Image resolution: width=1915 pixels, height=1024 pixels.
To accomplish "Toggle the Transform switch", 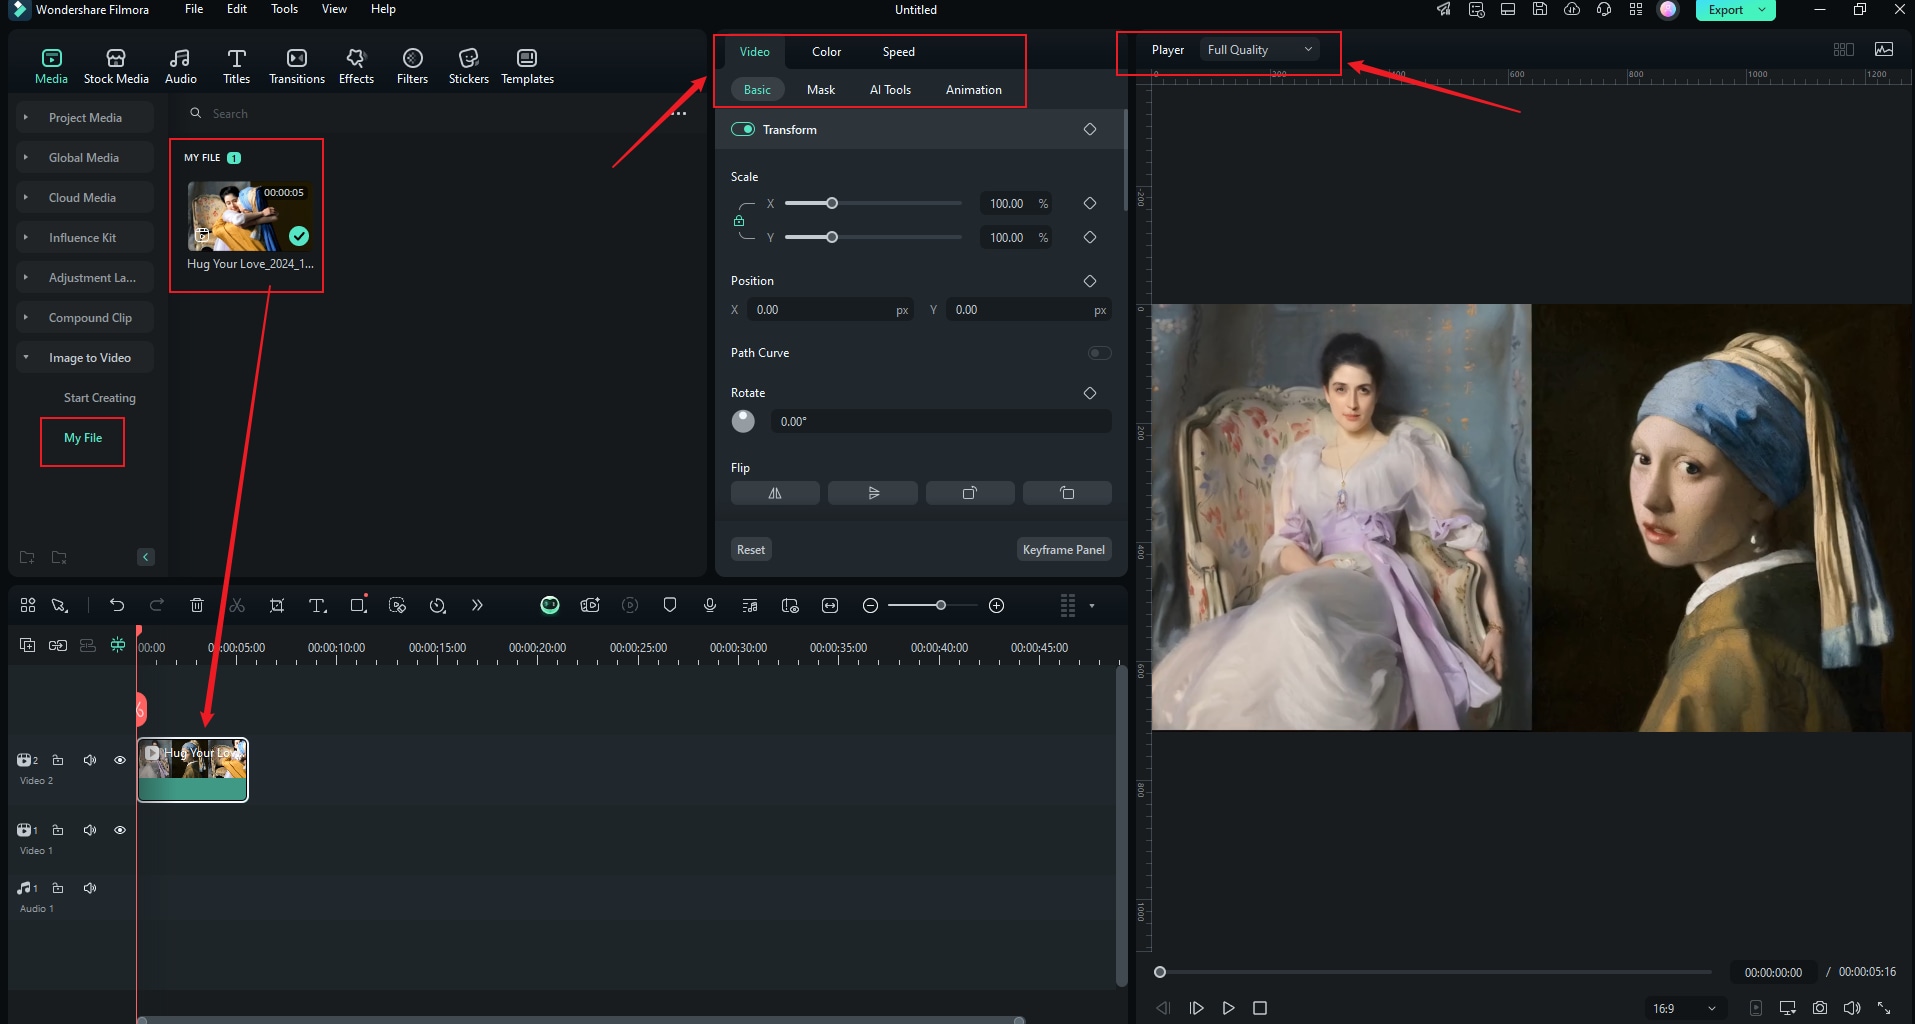I will [x=743, y=129].
